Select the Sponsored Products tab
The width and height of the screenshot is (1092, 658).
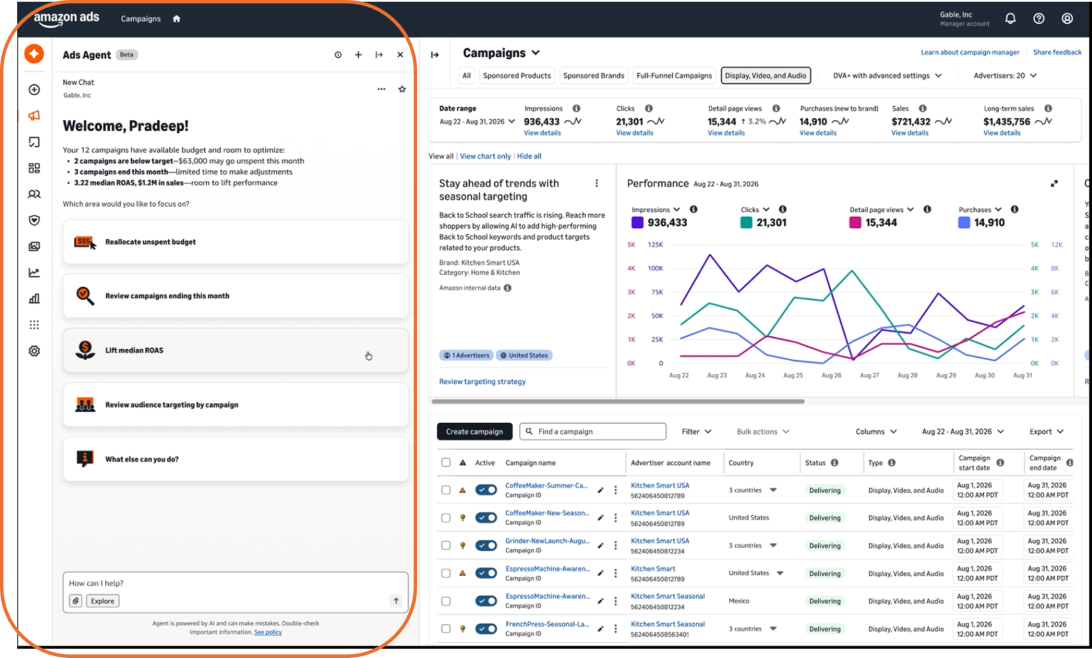coord(517,75)
